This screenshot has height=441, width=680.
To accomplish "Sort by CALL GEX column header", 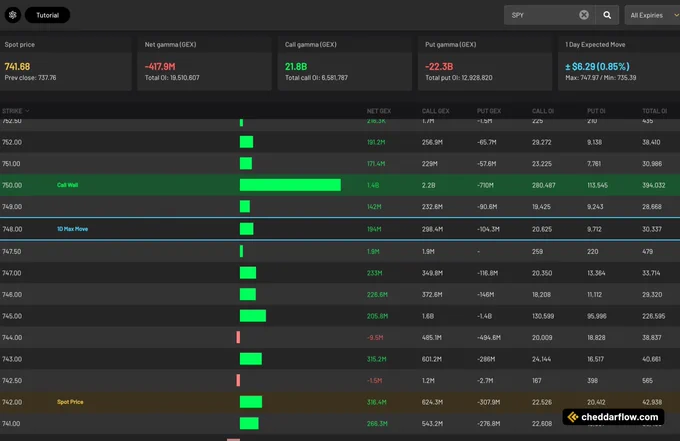I will [x=435, y=111].
